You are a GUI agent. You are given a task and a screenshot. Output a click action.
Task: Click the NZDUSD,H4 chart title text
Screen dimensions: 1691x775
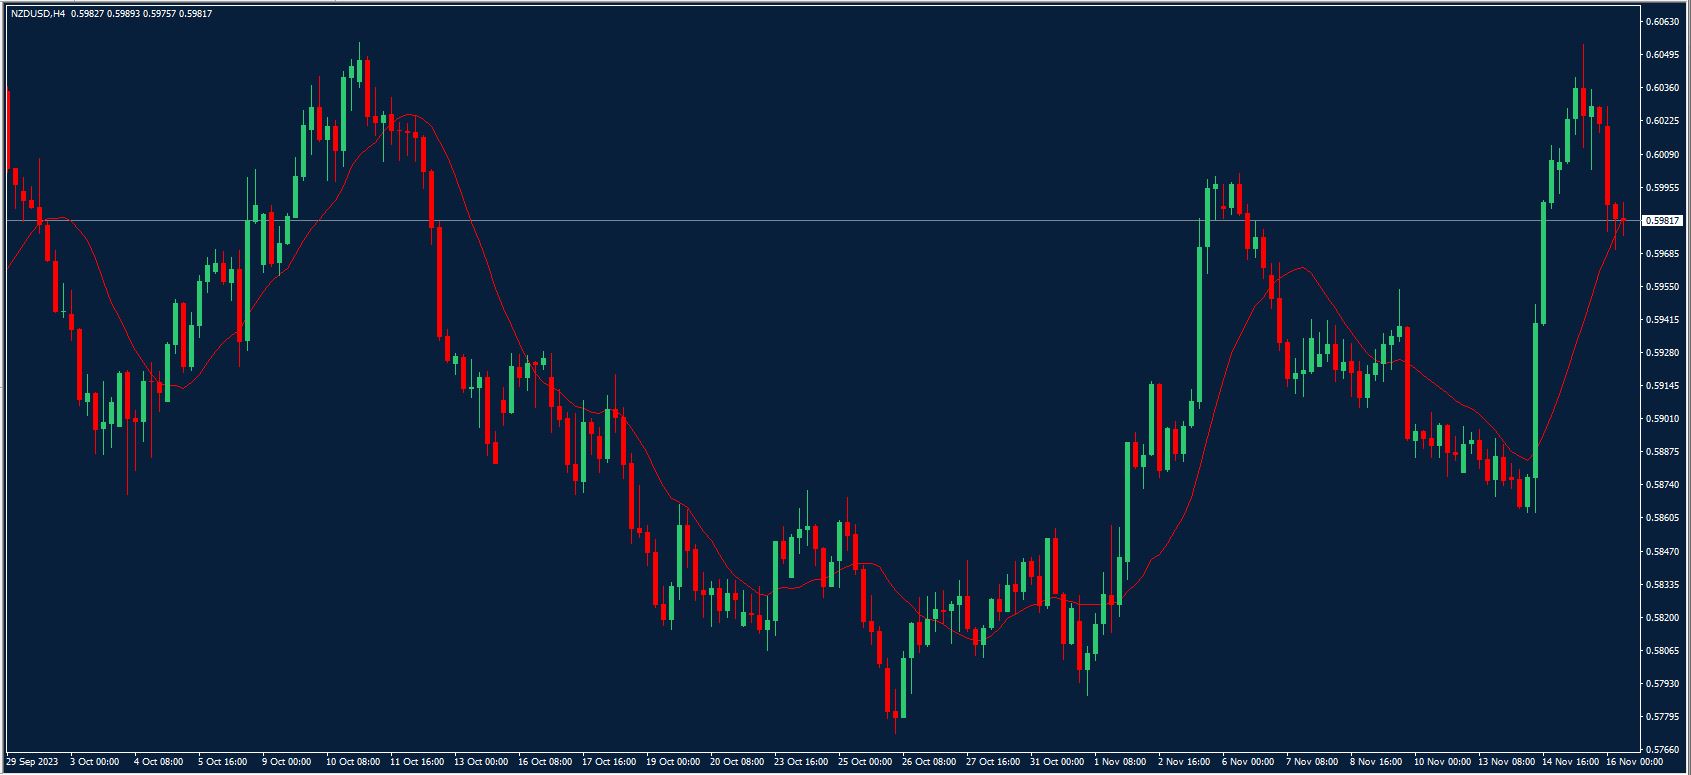tap(38, 13)
